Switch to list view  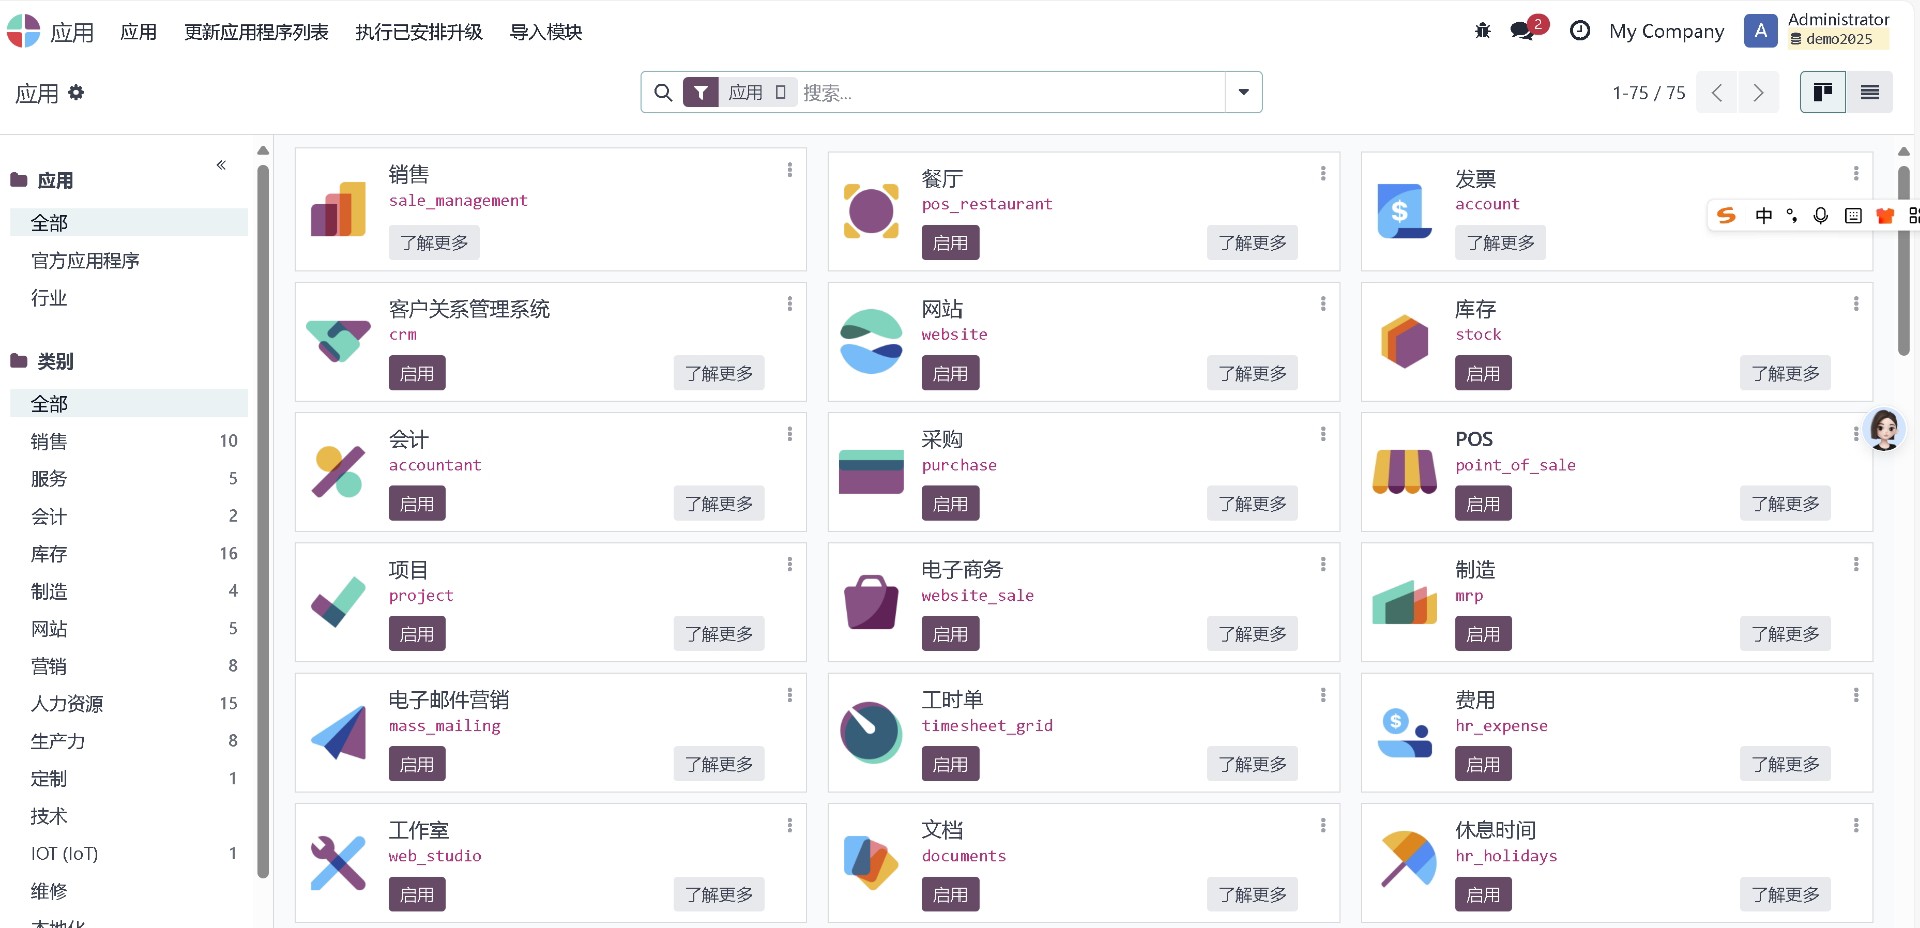pyautogui.click(x=1869, y=93)
